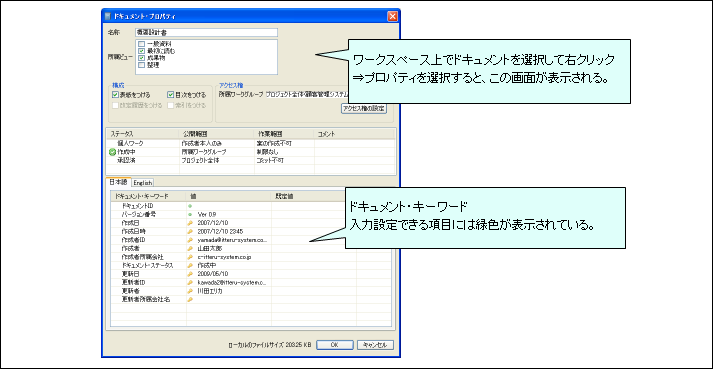The width and height of the screenshot is (714, 370).
Task: Click the key icon in 更新者所属会社名 row
Action: [190, 299]
